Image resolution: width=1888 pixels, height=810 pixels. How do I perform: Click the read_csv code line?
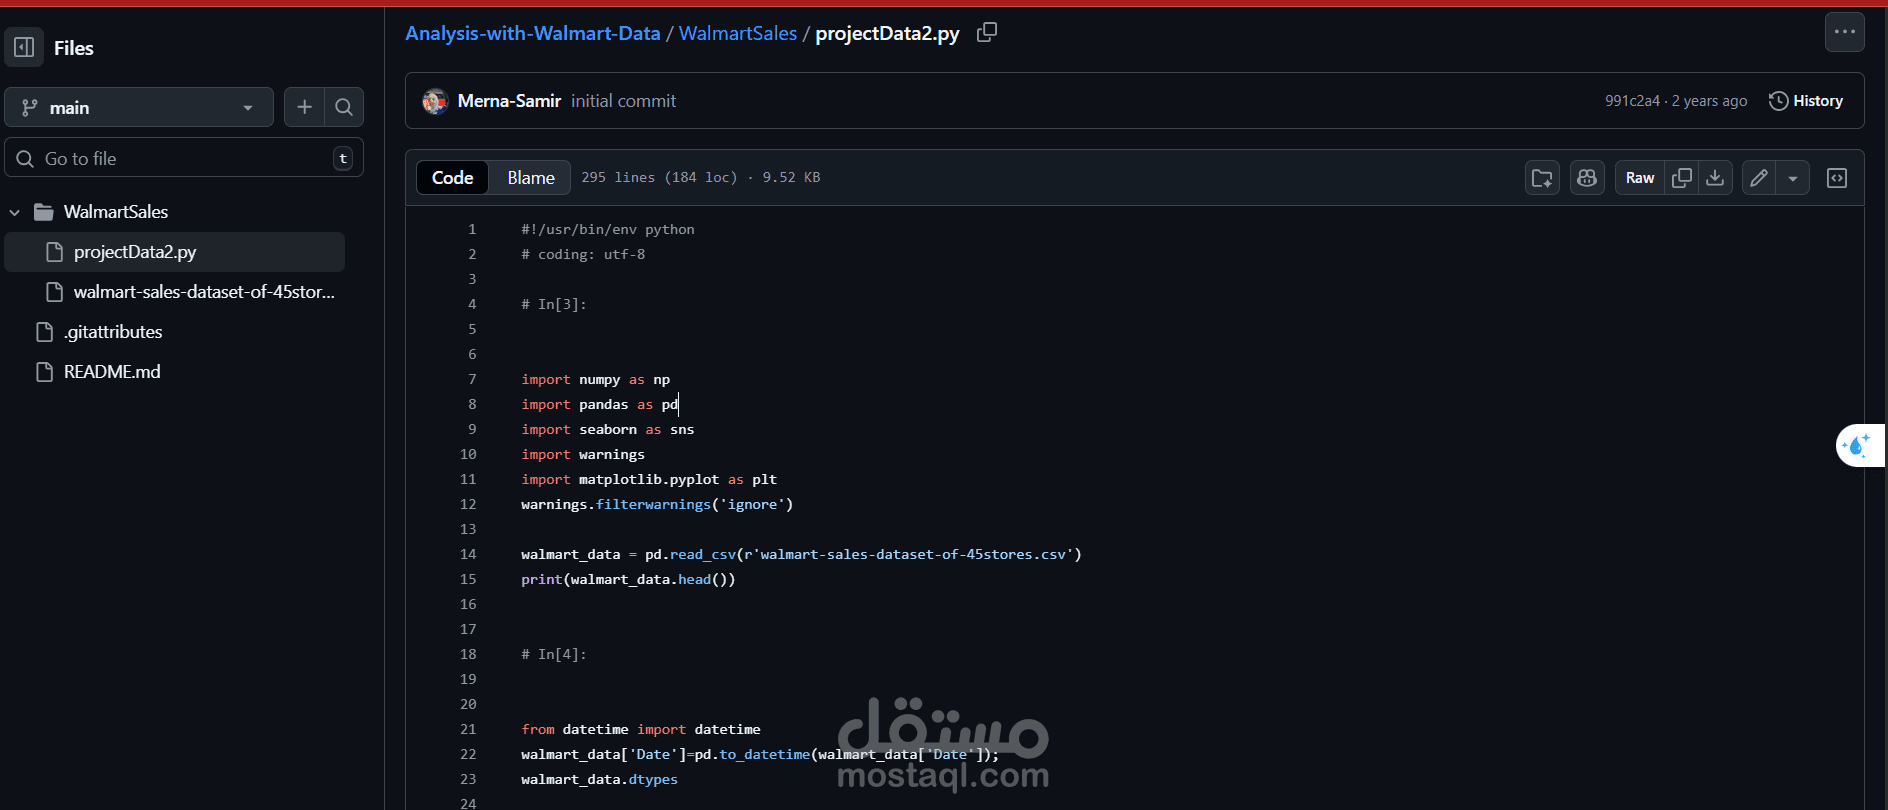coord(801,554)
